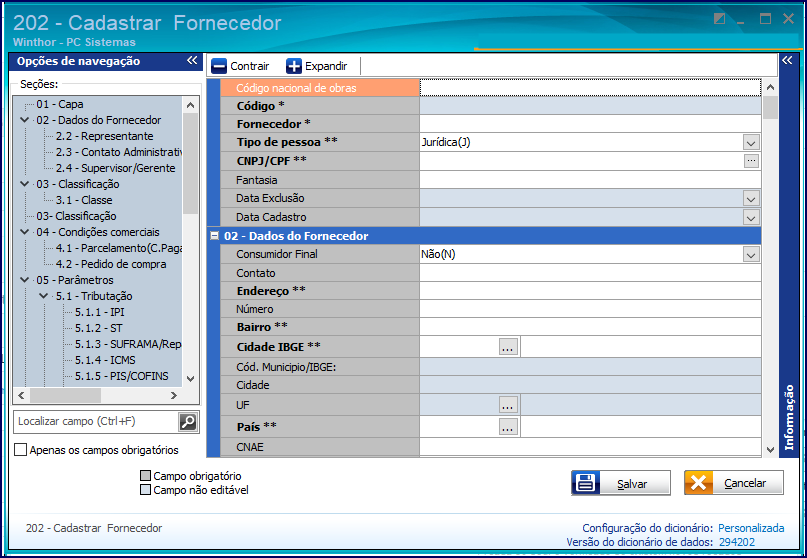Click the Contrair toolbar button
Image resolution: width=807 pixels, height=558 pixels.
(240, 66)
